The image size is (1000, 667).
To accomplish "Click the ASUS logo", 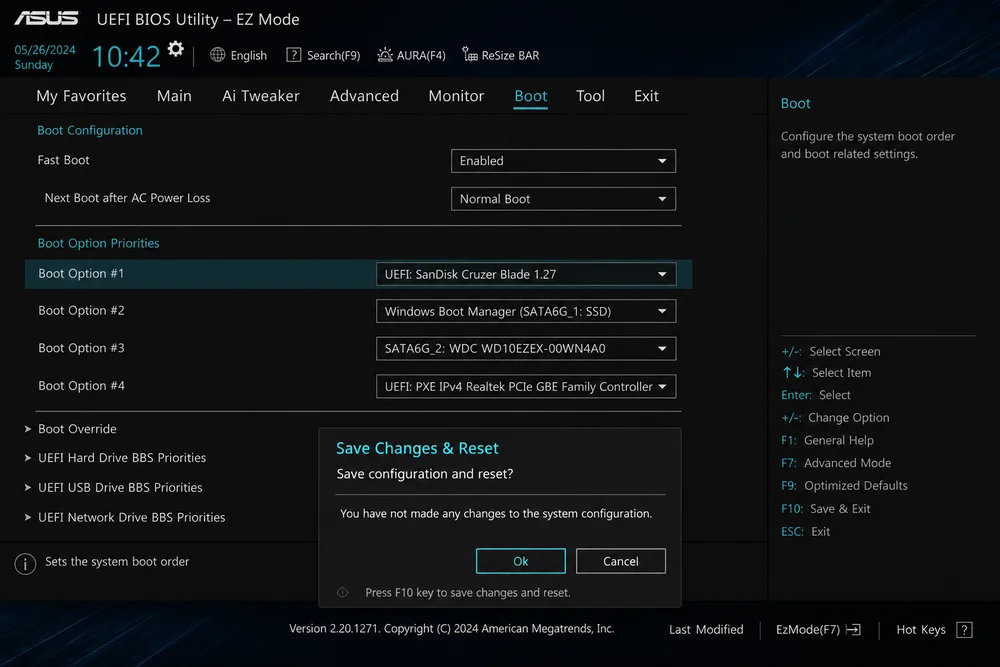I will [47, 18].
